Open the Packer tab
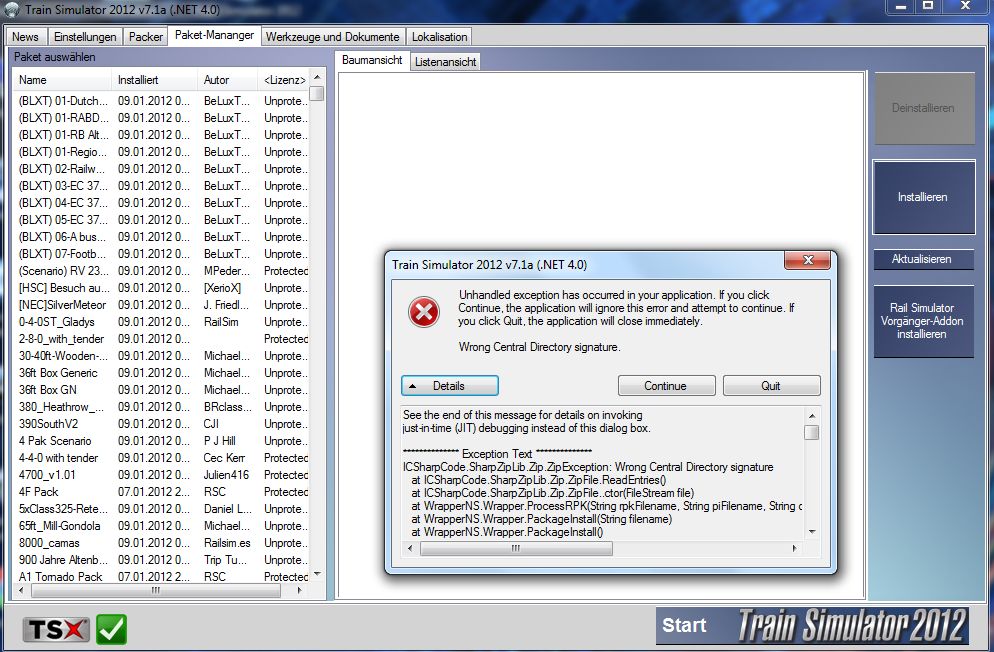The image size is (994, 652). (146, 37)
